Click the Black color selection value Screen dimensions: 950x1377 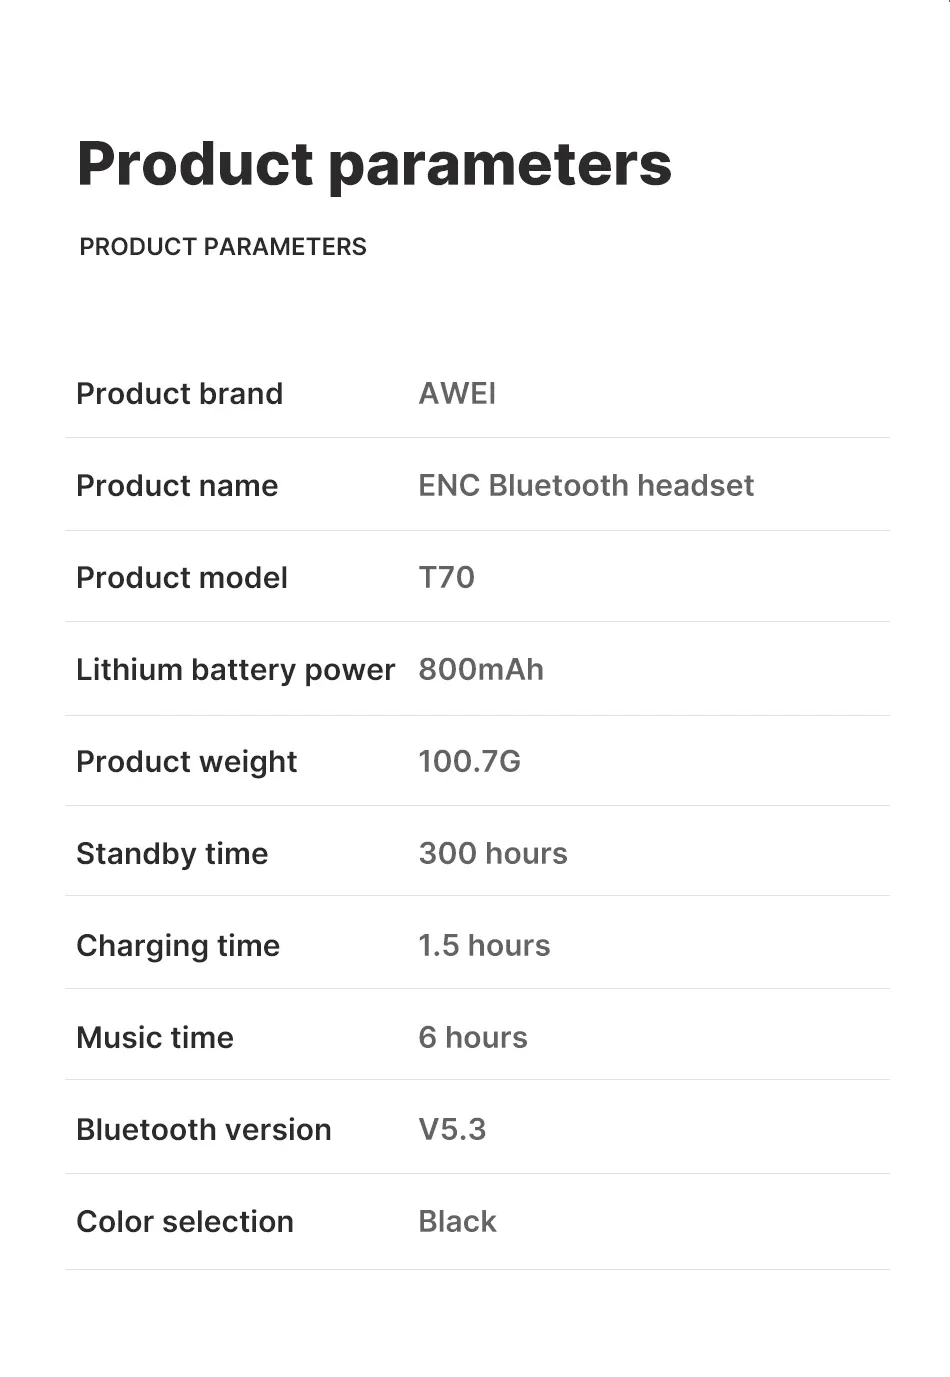(457, 1222)
